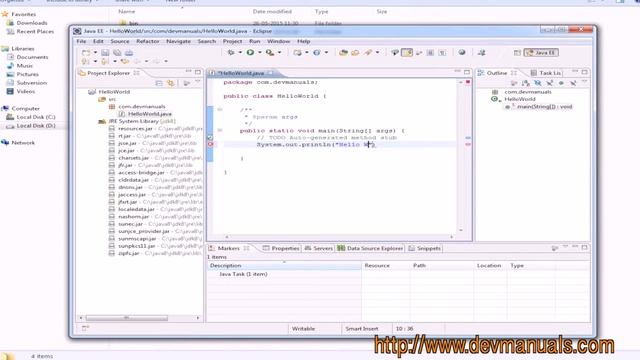Click the TODO task marker in editor gutter
Screen dimensions: 640x360
coord(210,138)
